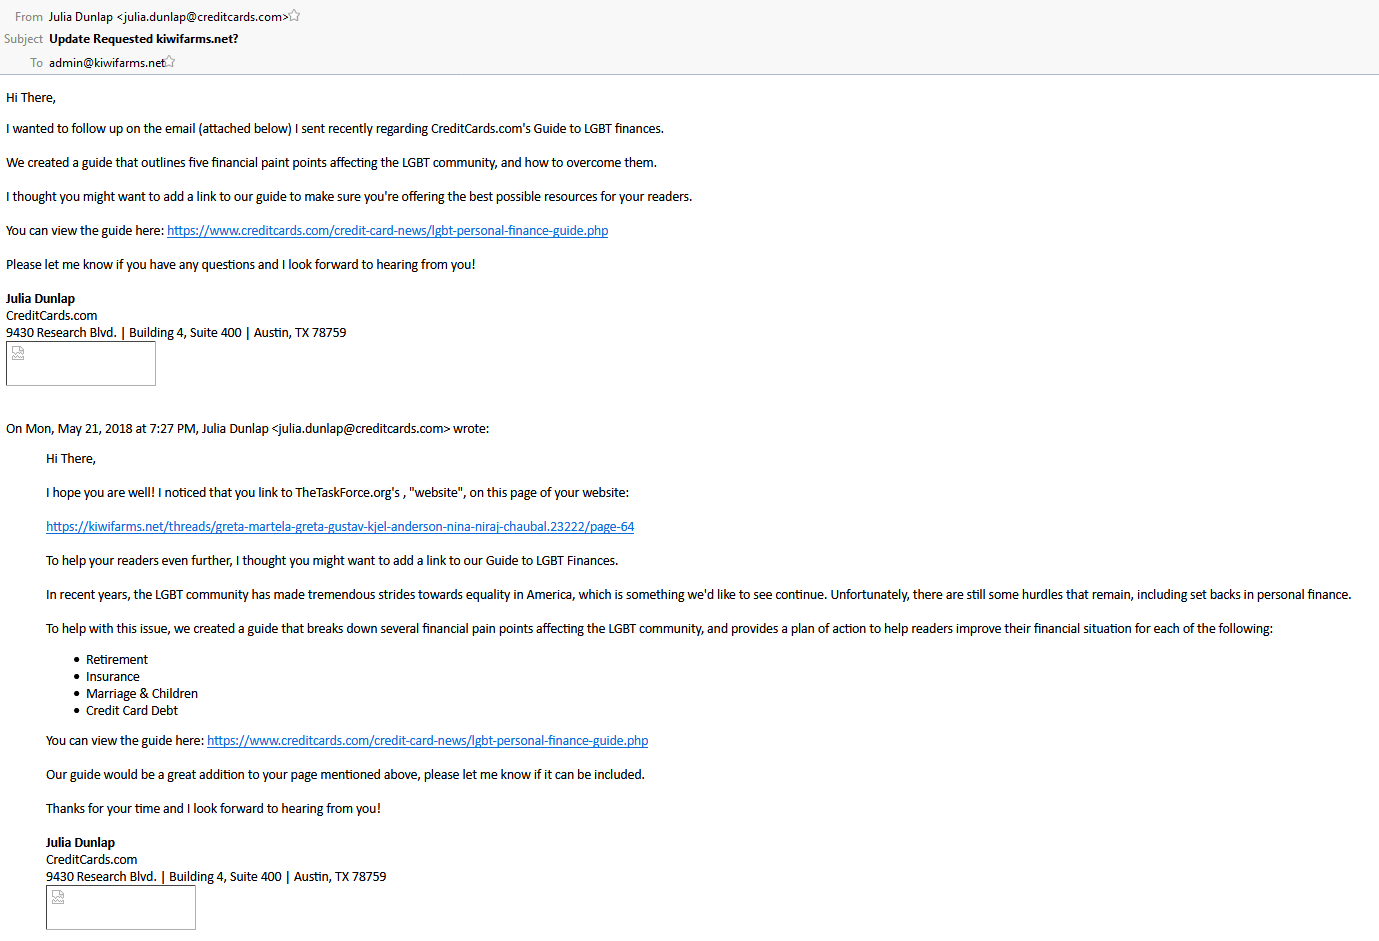
Task: Click bold 'Julia Dunlap' name in top signature
Action: (40, 299)
